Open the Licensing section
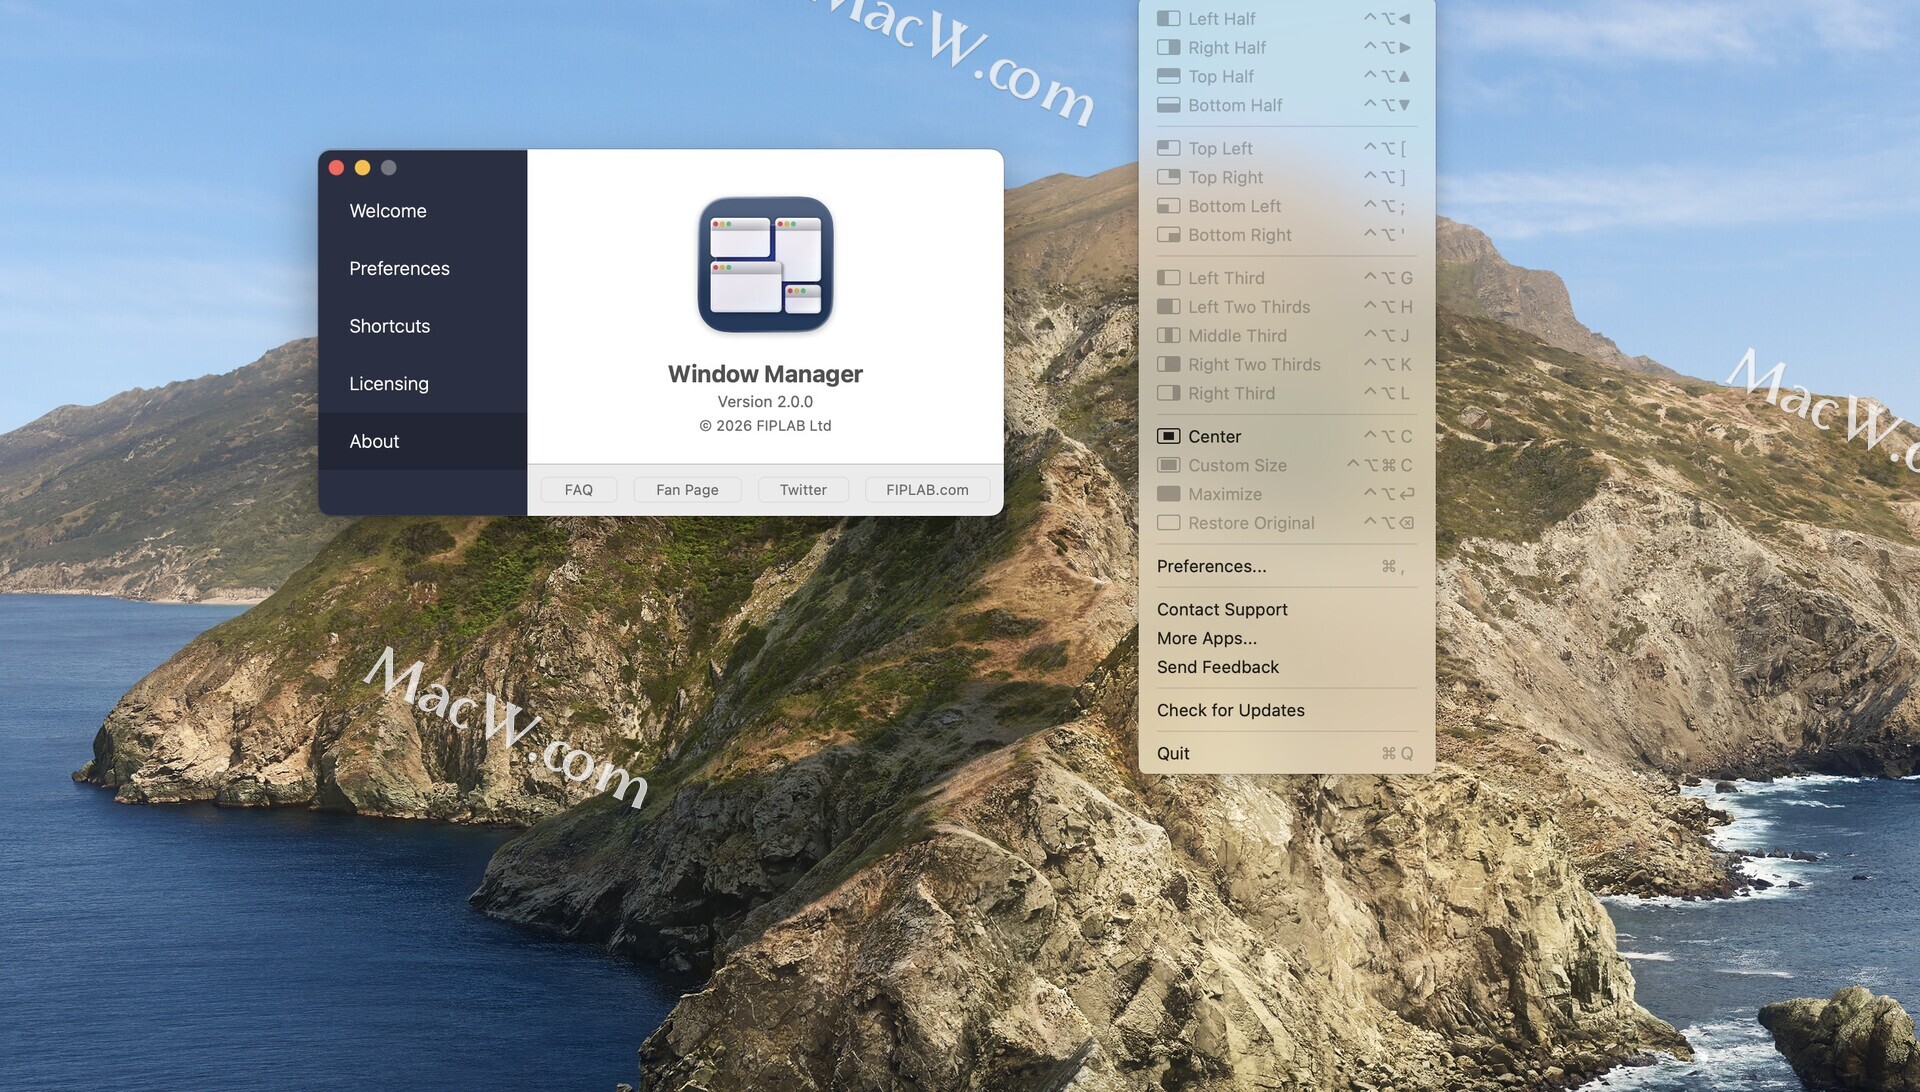The width and height of the screenshot is (1920, 1092). pos(388,383)
